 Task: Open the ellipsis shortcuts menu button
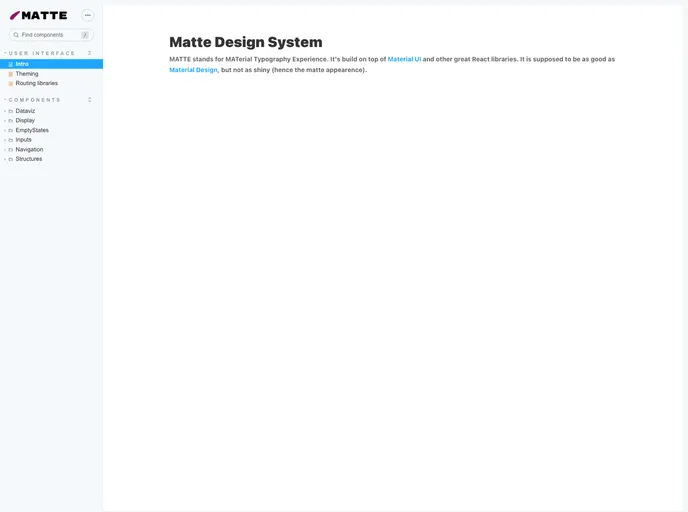tap(88, 15)
